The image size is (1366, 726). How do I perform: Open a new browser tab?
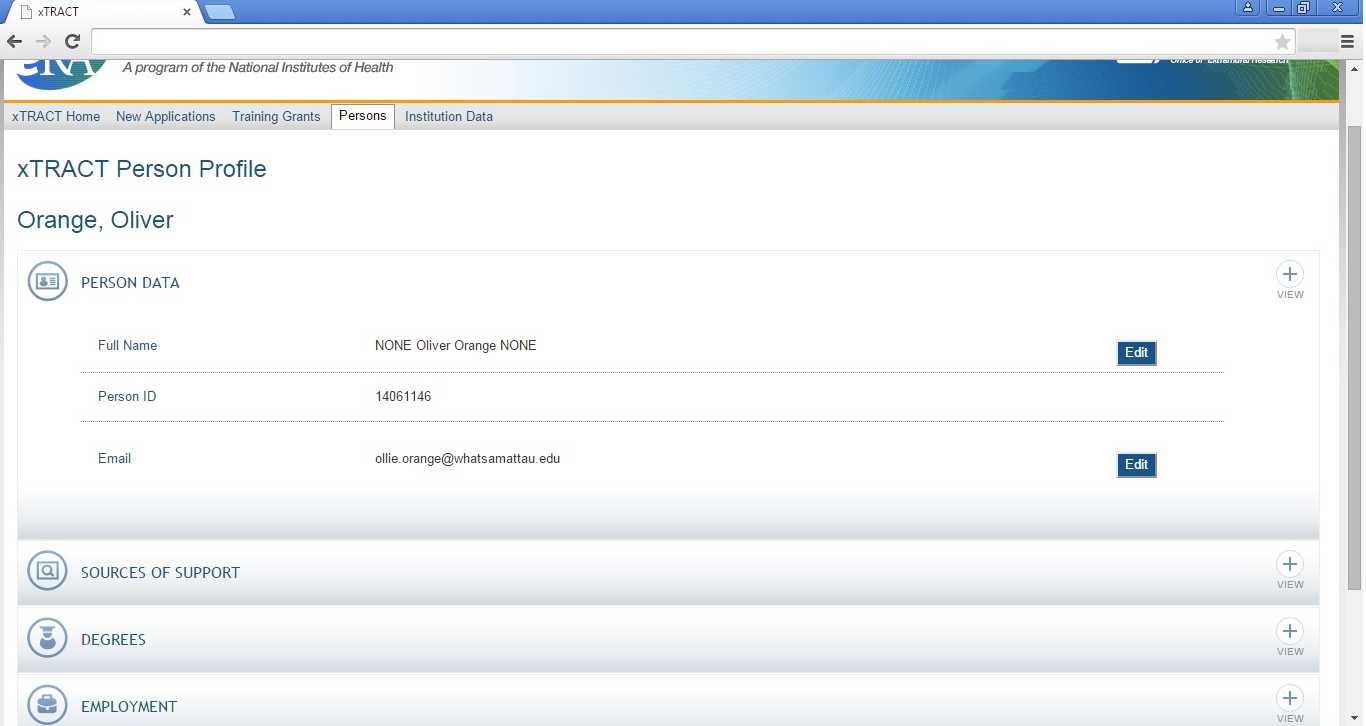click(x=220, y=12)
